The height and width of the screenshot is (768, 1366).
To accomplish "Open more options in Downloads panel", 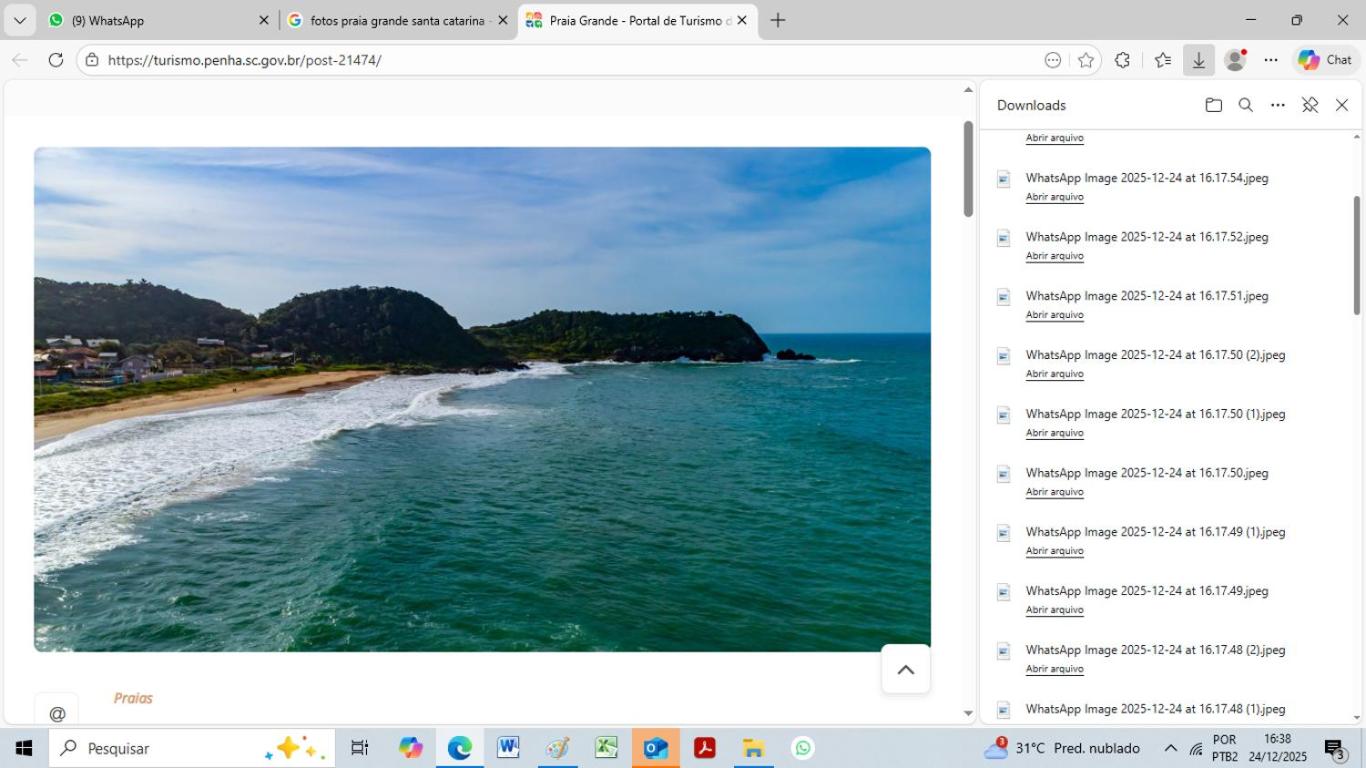I will [x=1277, y=105].
